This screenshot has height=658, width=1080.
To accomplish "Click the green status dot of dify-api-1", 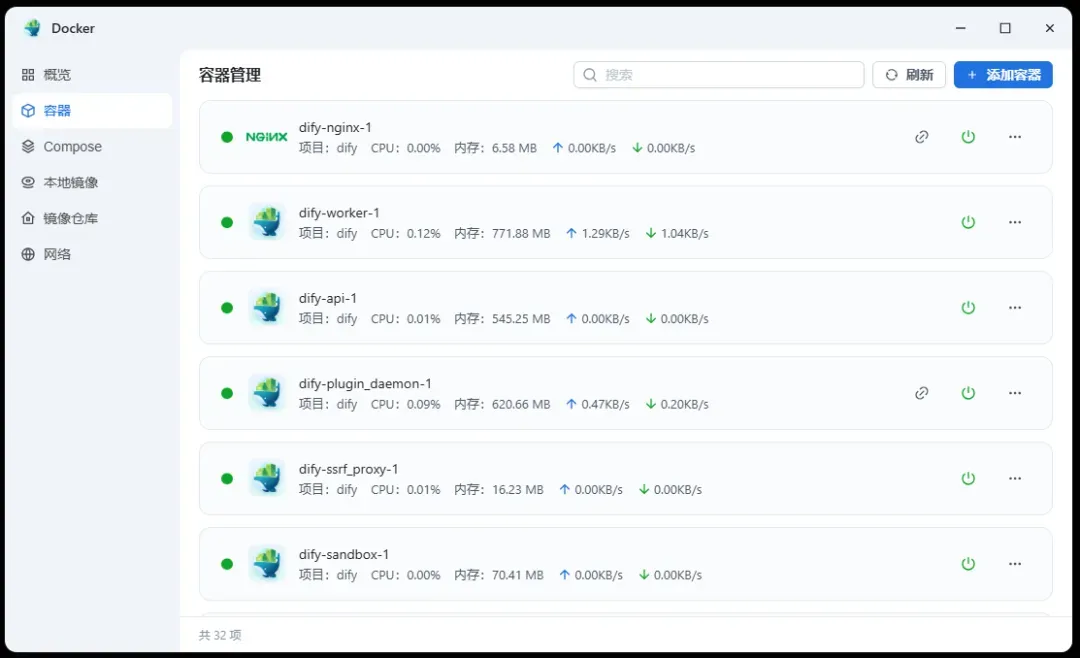I will tap(227, 307).
